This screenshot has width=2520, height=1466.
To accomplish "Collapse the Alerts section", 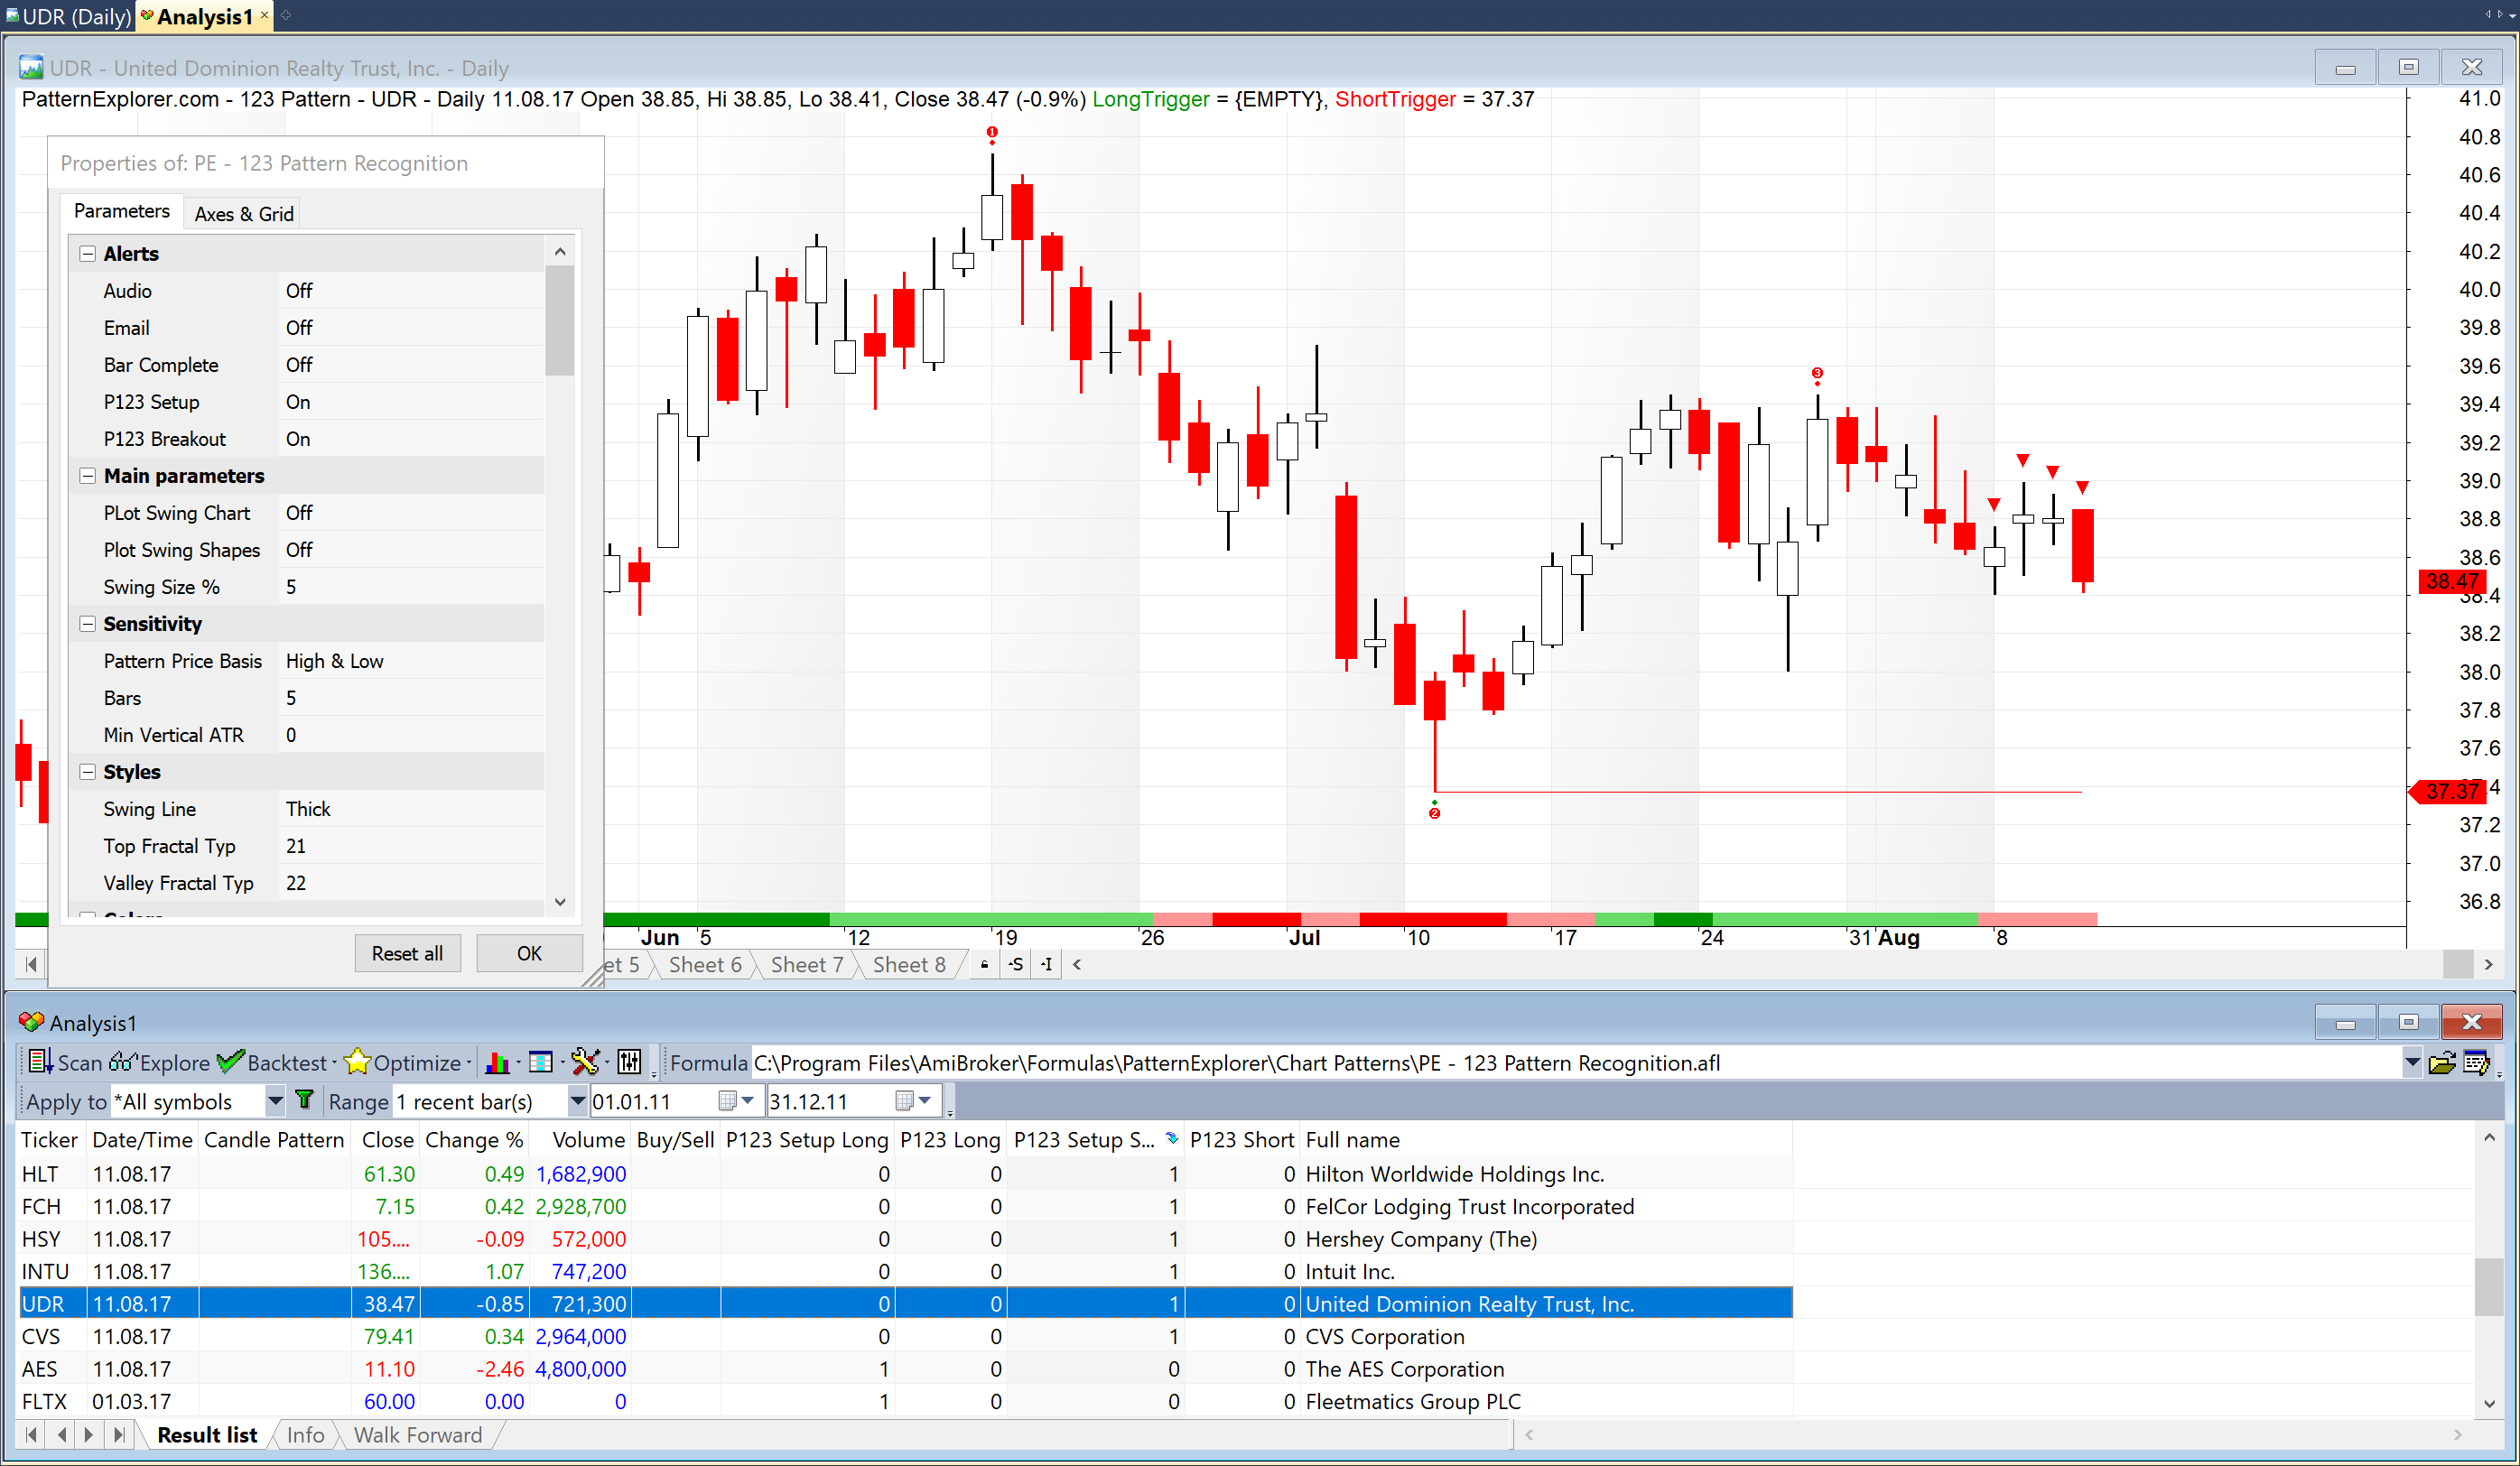I will click(x=88, y=253).
